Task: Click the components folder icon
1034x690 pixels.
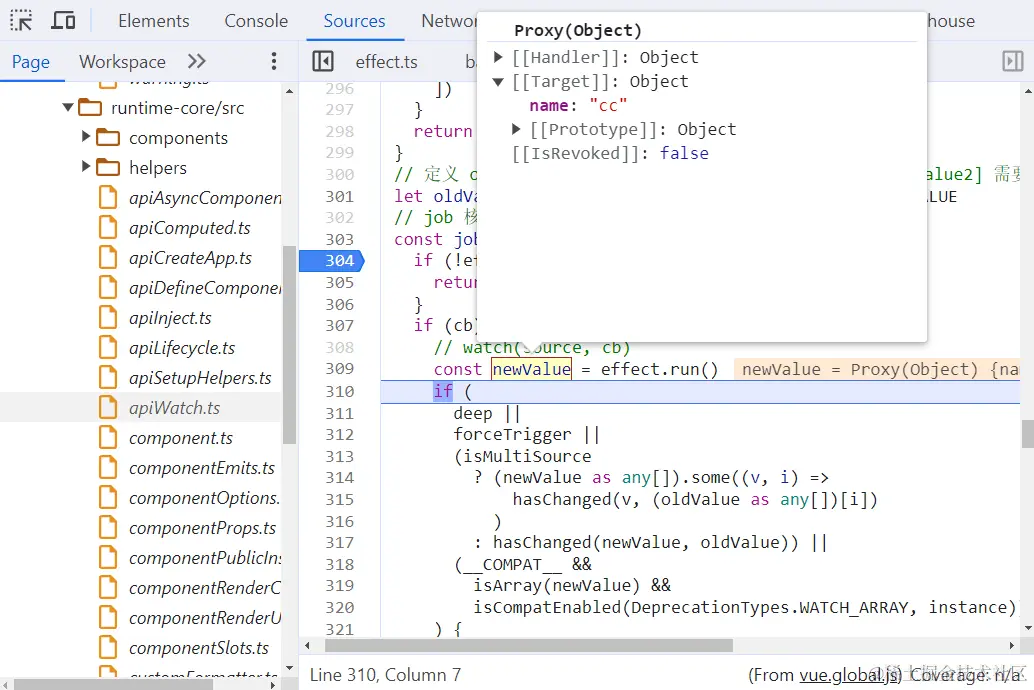Action: point(107,137)
